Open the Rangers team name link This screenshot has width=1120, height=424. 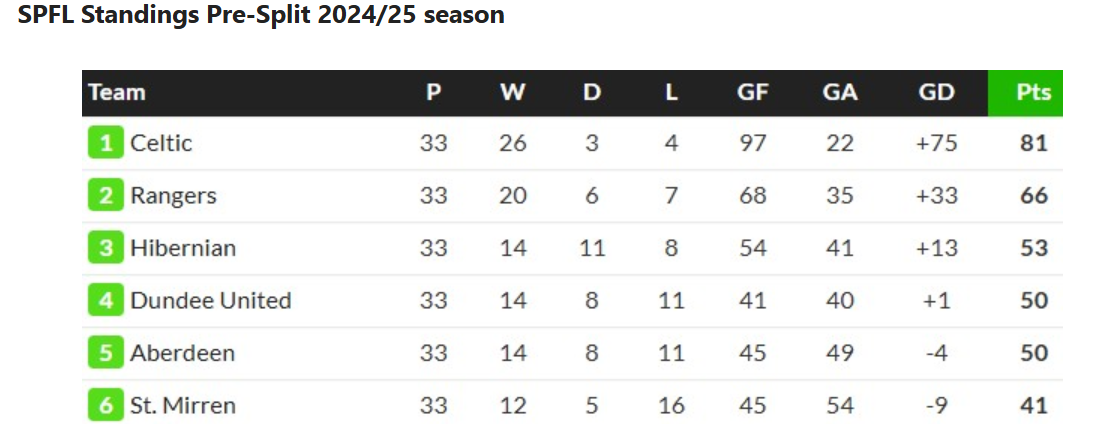pos(173,196)
